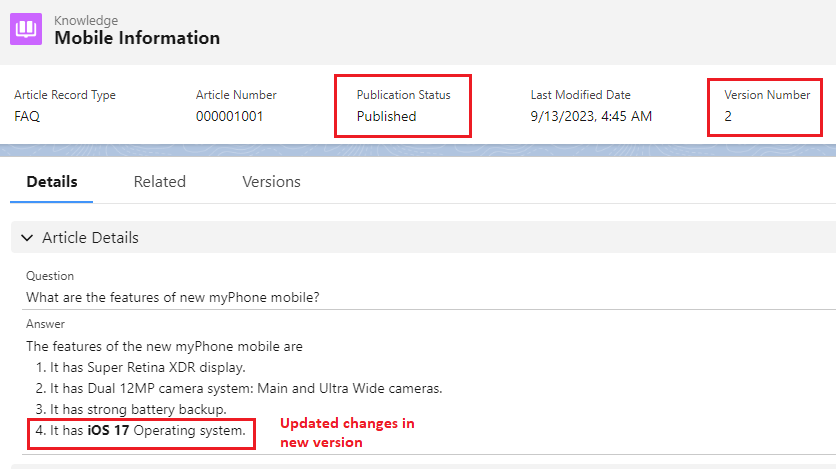This screenshot has width=836, height=469.
Task: Click the red 'Updated changes in new version' note
Action: coord(346,432)
